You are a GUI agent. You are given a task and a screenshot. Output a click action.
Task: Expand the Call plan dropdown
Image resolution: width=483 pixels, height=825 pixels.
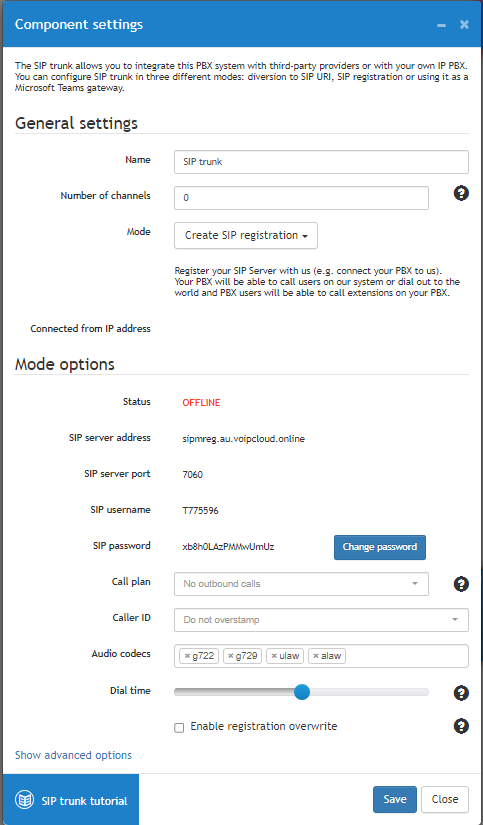pos(301,584)
